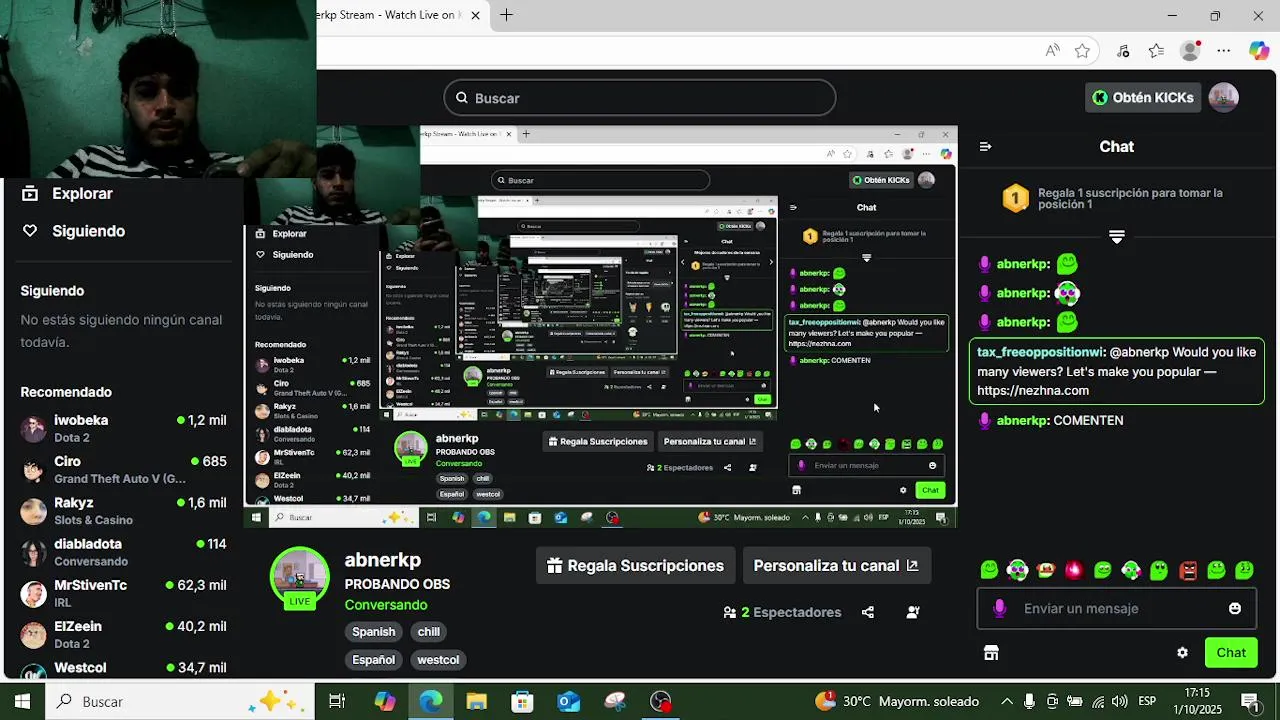Image resolution: width=1280 pixels, height=720 pixels.
Task: Open the Explorar sidebar item
Action: pyautogui.click(x=68, y=194)
